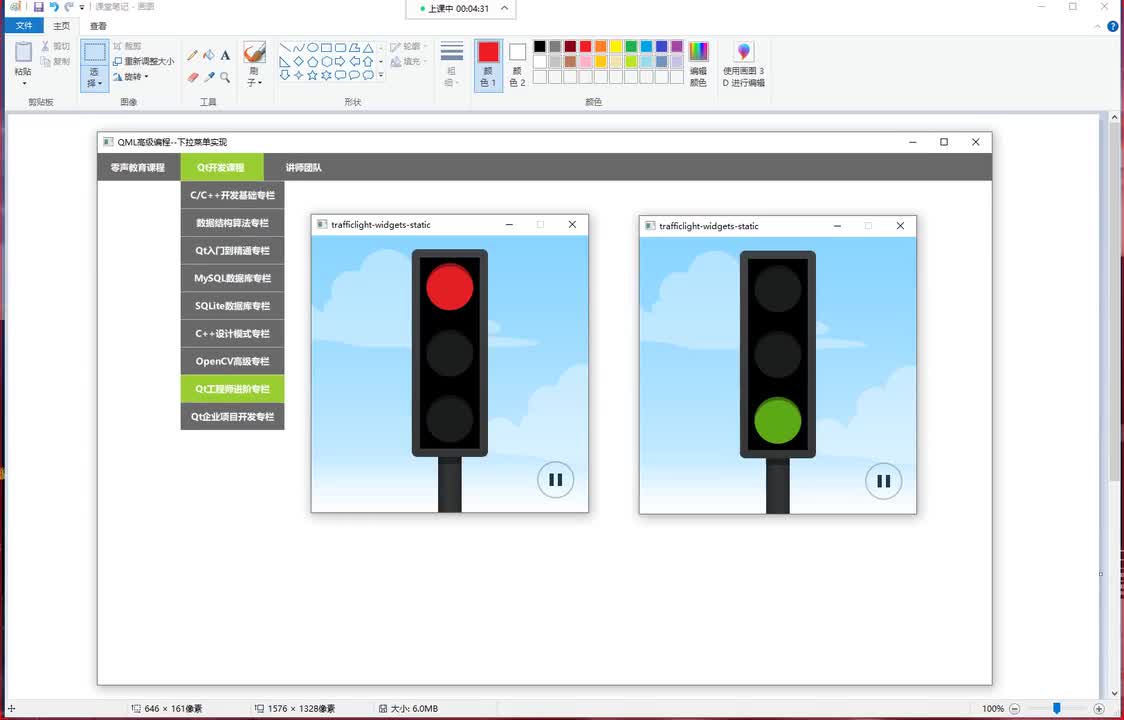The width and height of the screenshot is (1124, 720).
Task: Choose the Right triangle shape
Action: point(285,62)
